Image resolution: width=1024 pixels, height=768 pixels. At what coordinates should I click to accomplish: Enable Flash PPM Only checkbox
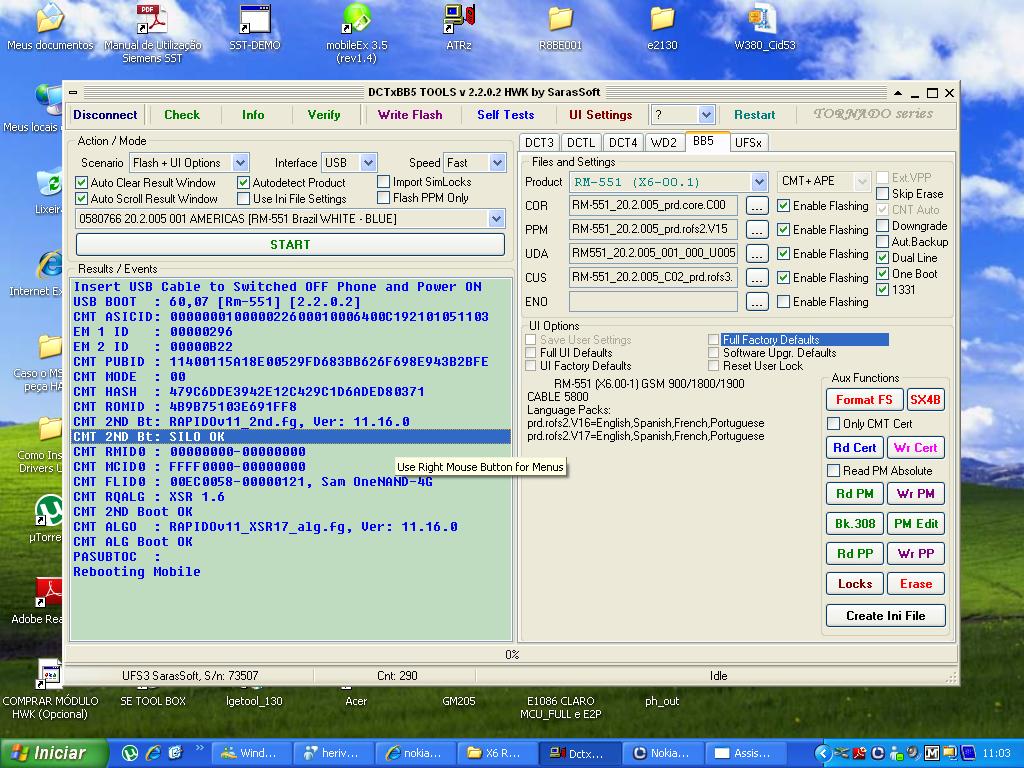tap(383, 197)
